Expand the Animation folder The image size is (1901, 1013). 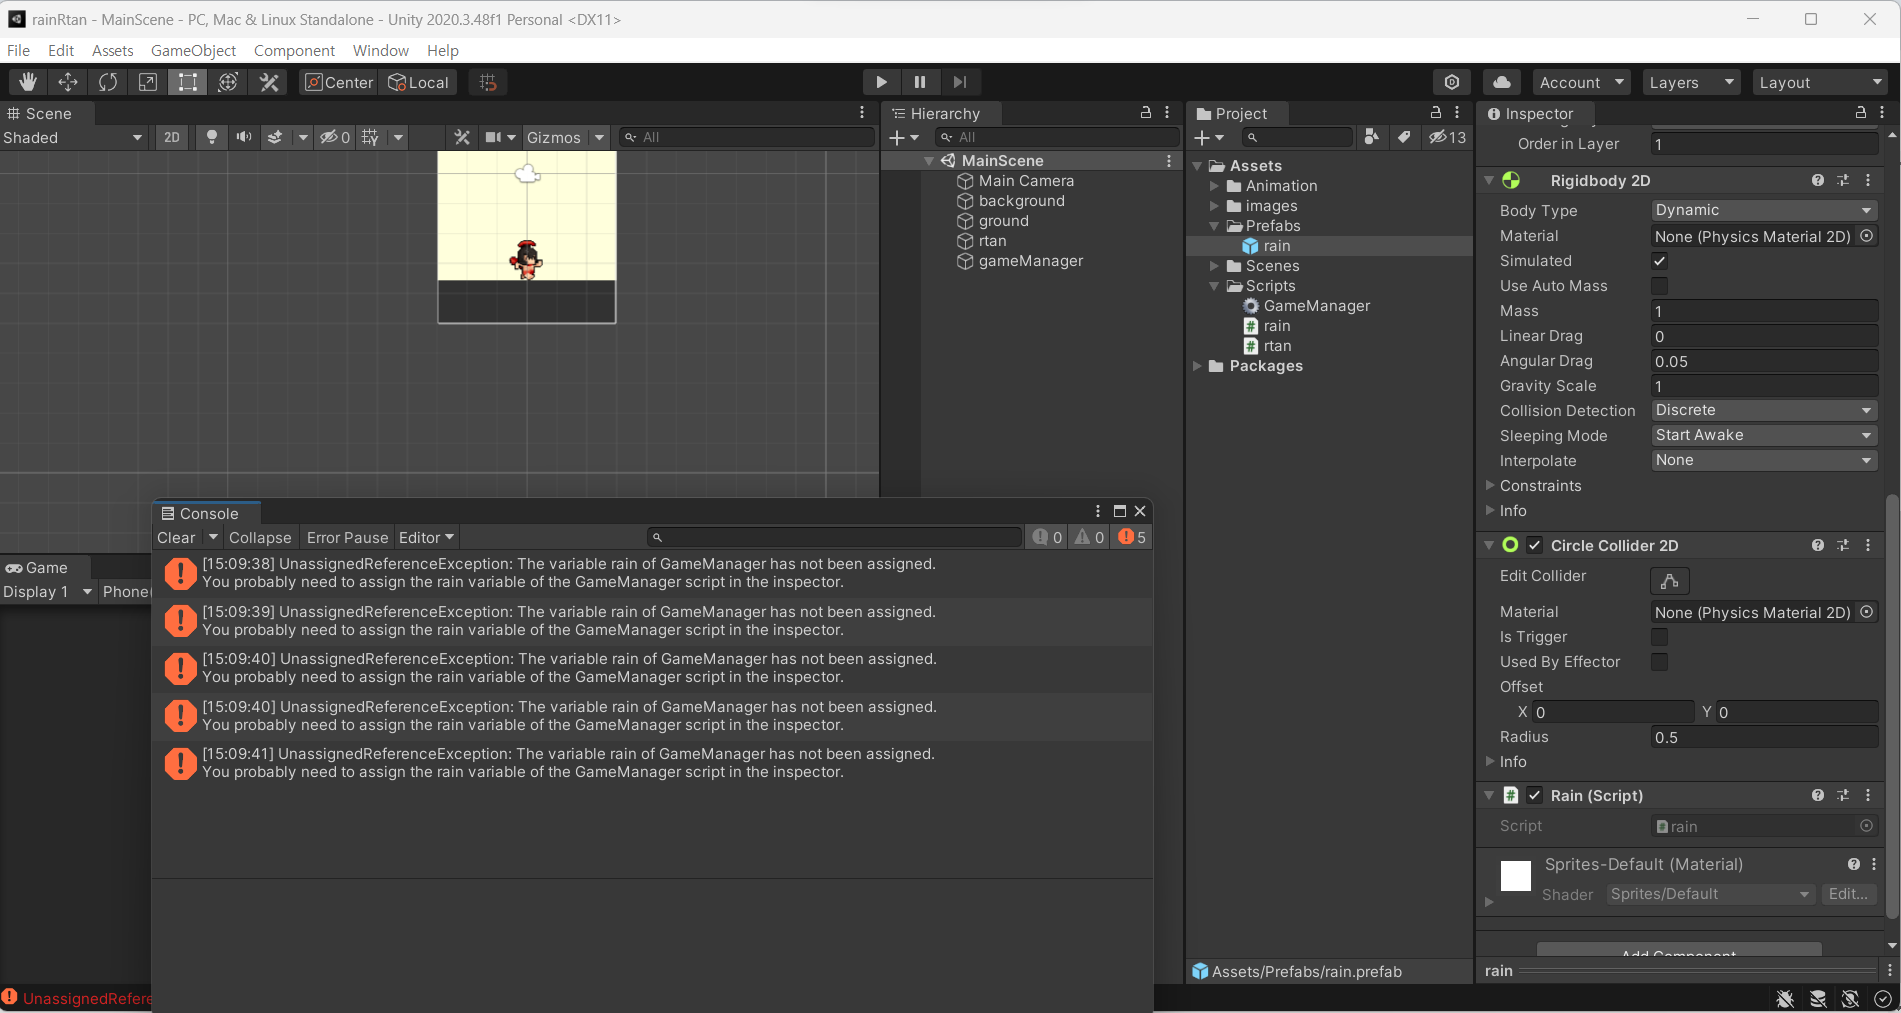click(x=1214, y=186)
